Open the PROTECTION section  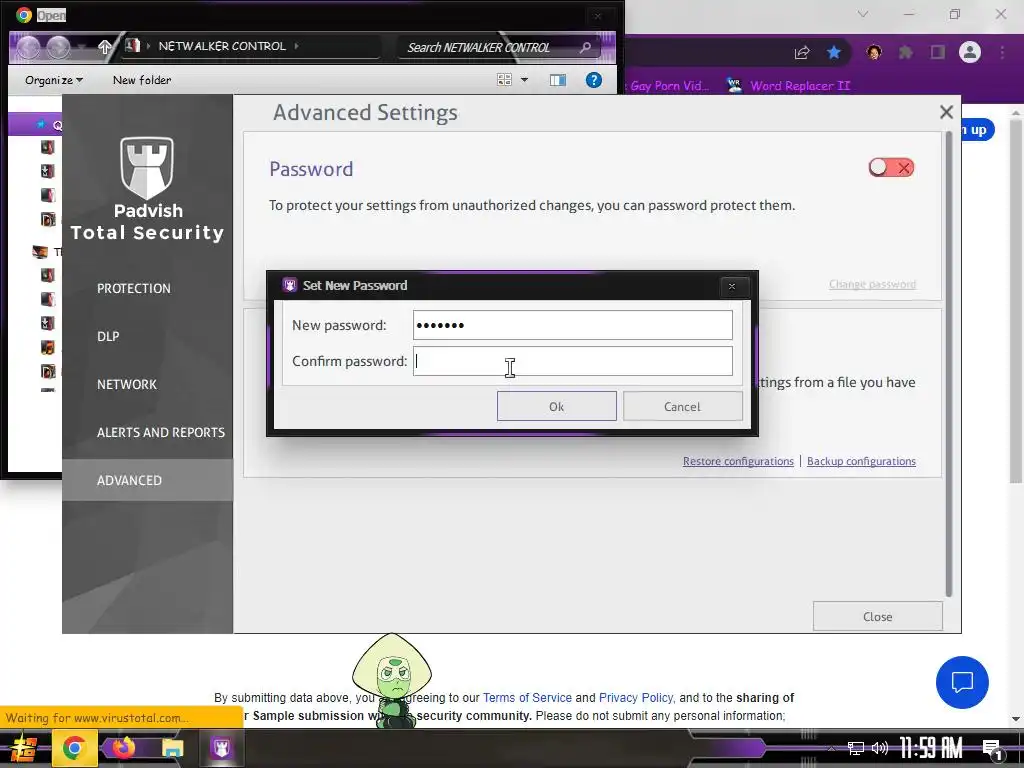coord(134,288)
